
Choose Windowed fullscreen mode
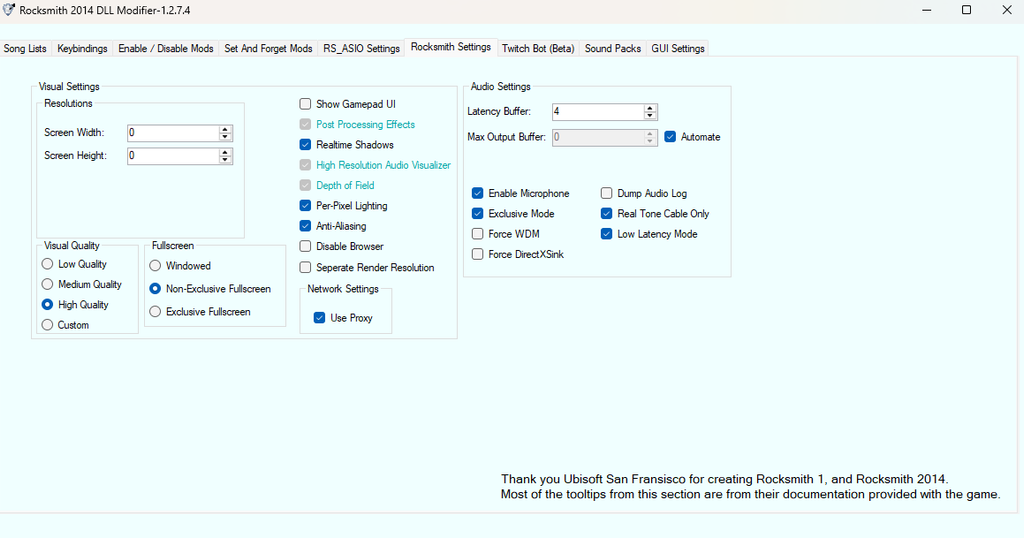(x=155, y=266)
